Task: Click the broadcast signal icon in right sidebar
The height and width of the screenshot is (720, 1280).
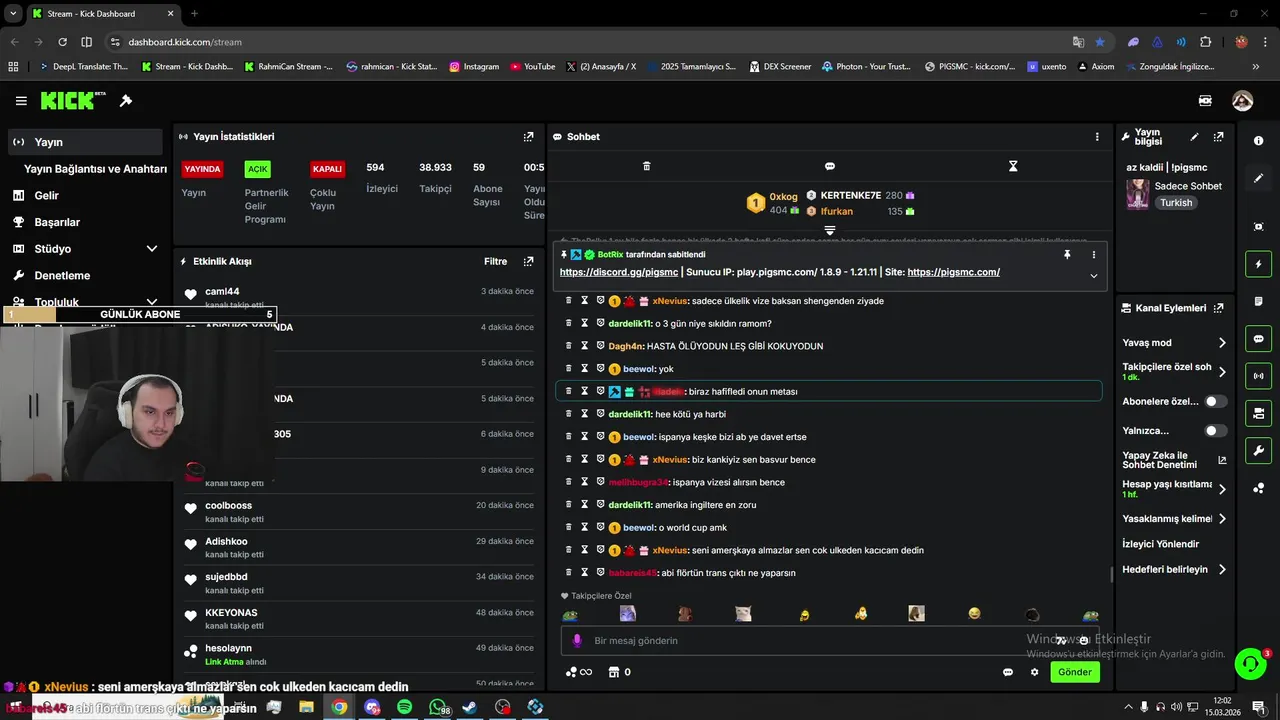Action: 1258,376
